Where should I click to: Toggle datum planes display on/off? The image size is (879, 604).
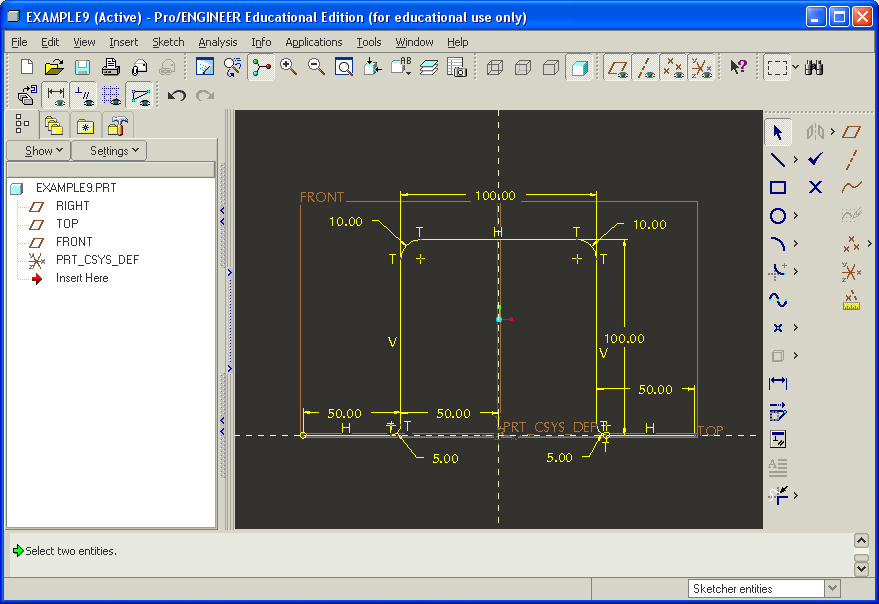(x=618, y=67)
